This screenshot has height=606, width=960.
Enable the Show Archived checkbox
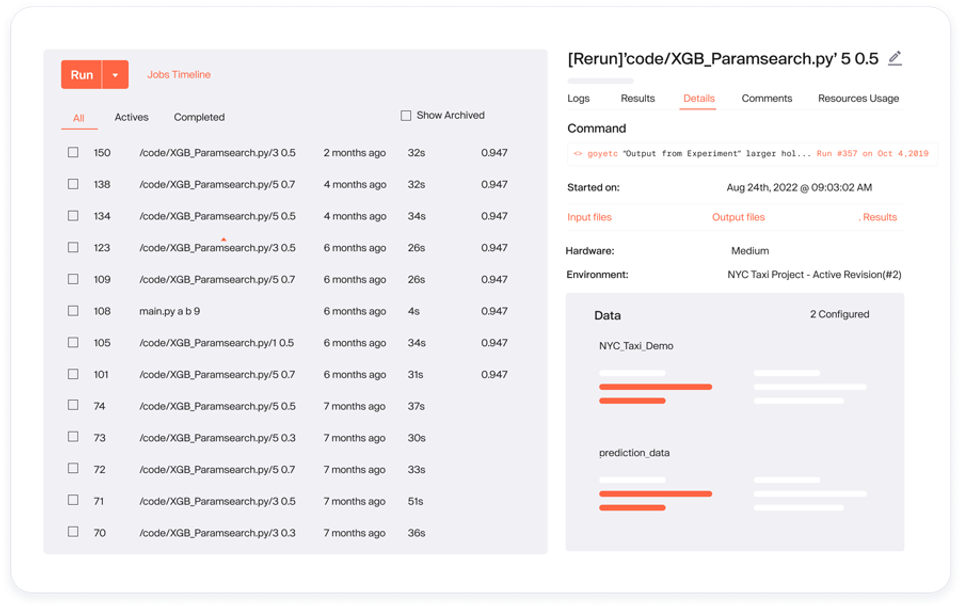406,115
